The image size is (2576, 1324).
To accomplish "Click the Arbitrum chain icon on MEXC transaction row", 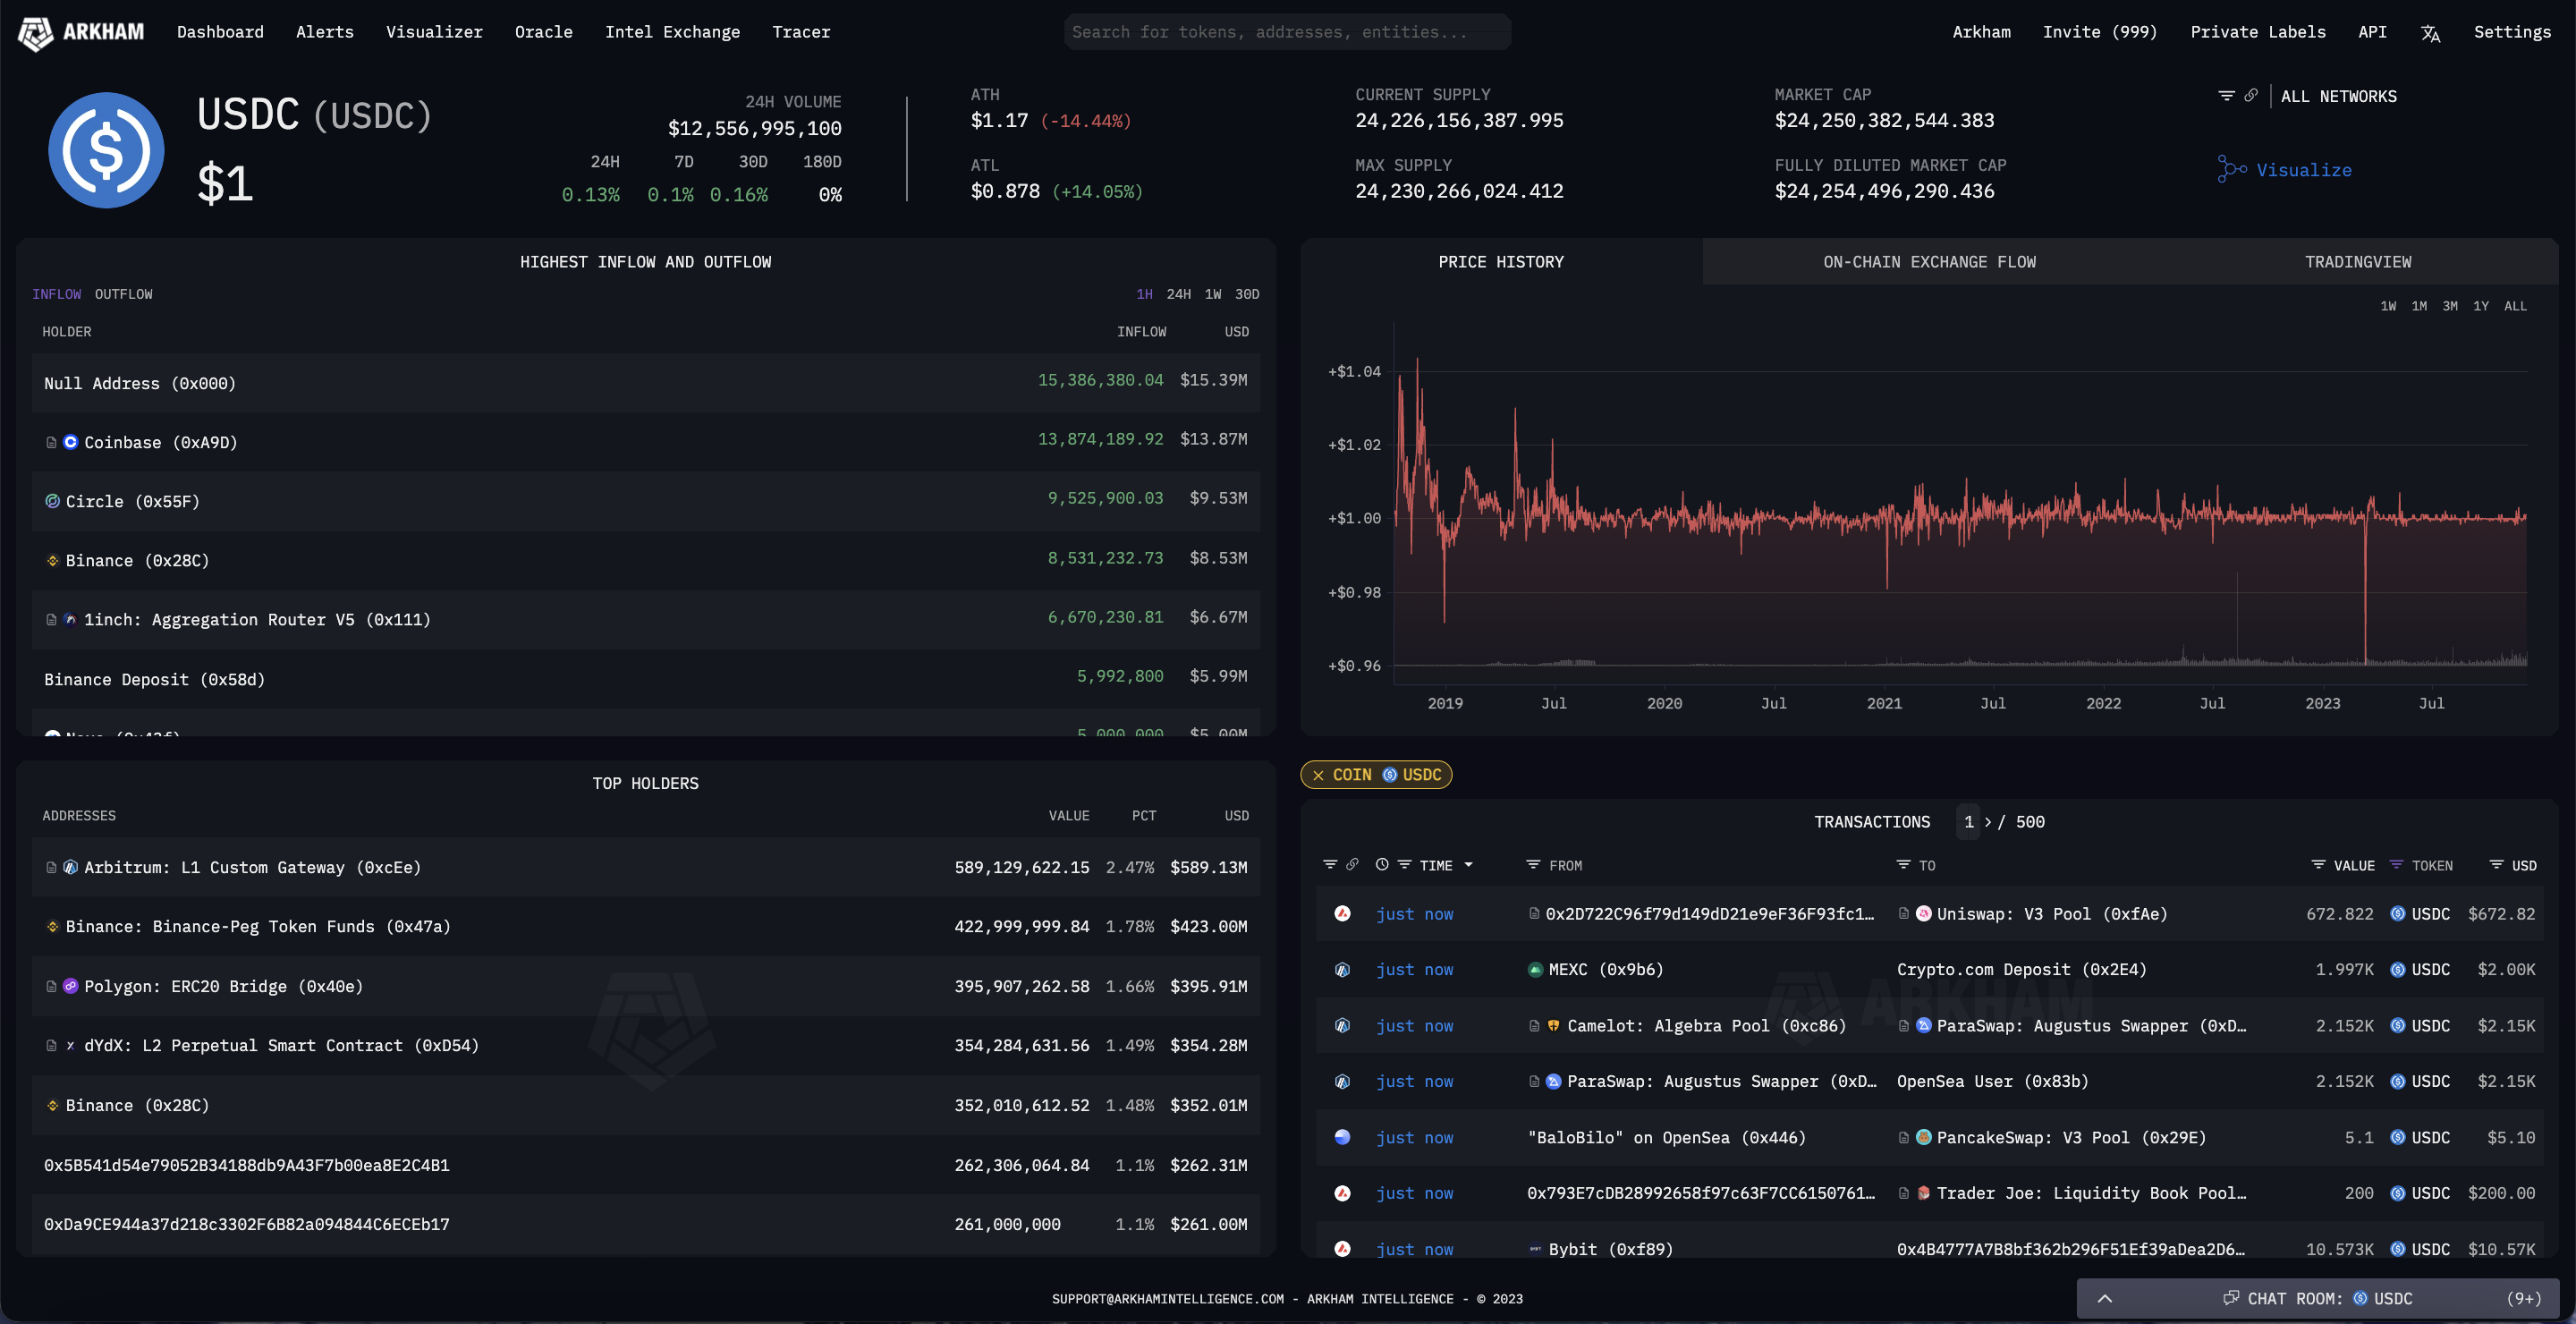I will [1342, 969].
